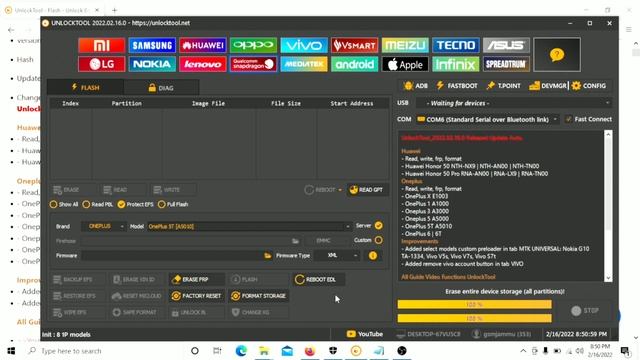
Task: Open the Reboot dropdown arrow
Action: tap(340, 190)
